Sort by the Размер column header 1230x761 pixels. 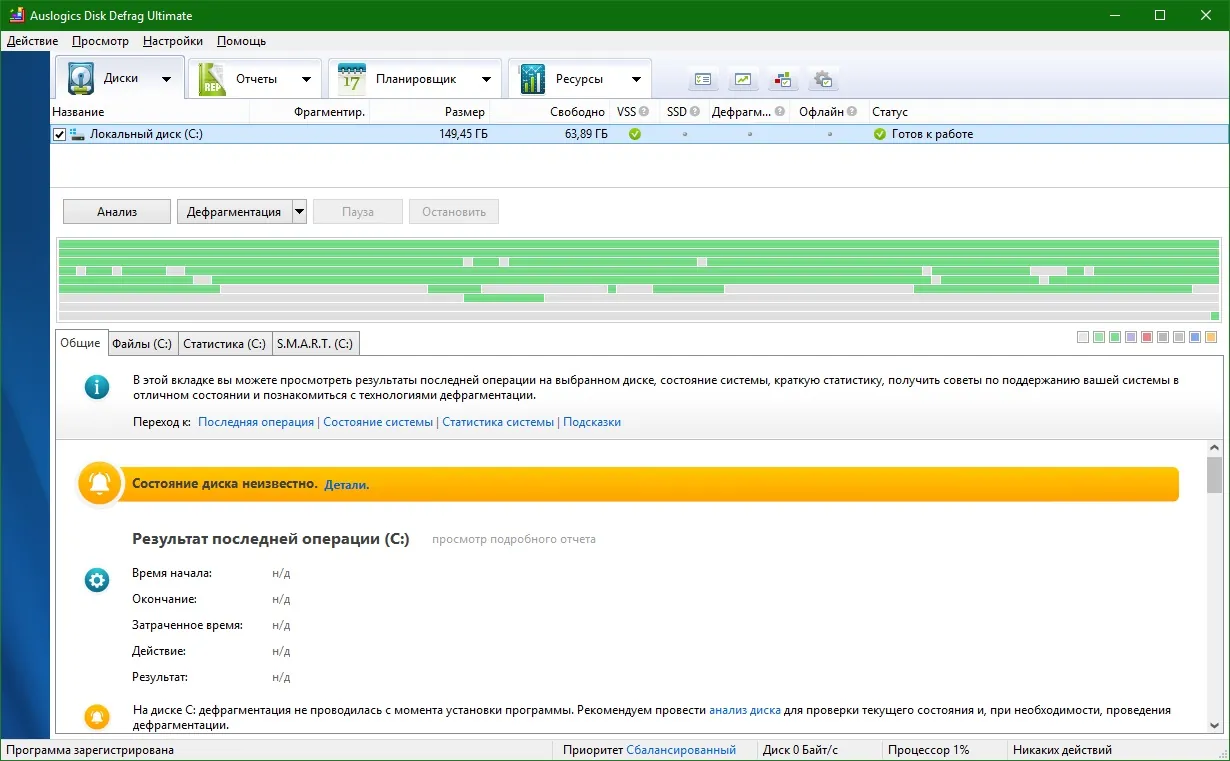[465, 112]
